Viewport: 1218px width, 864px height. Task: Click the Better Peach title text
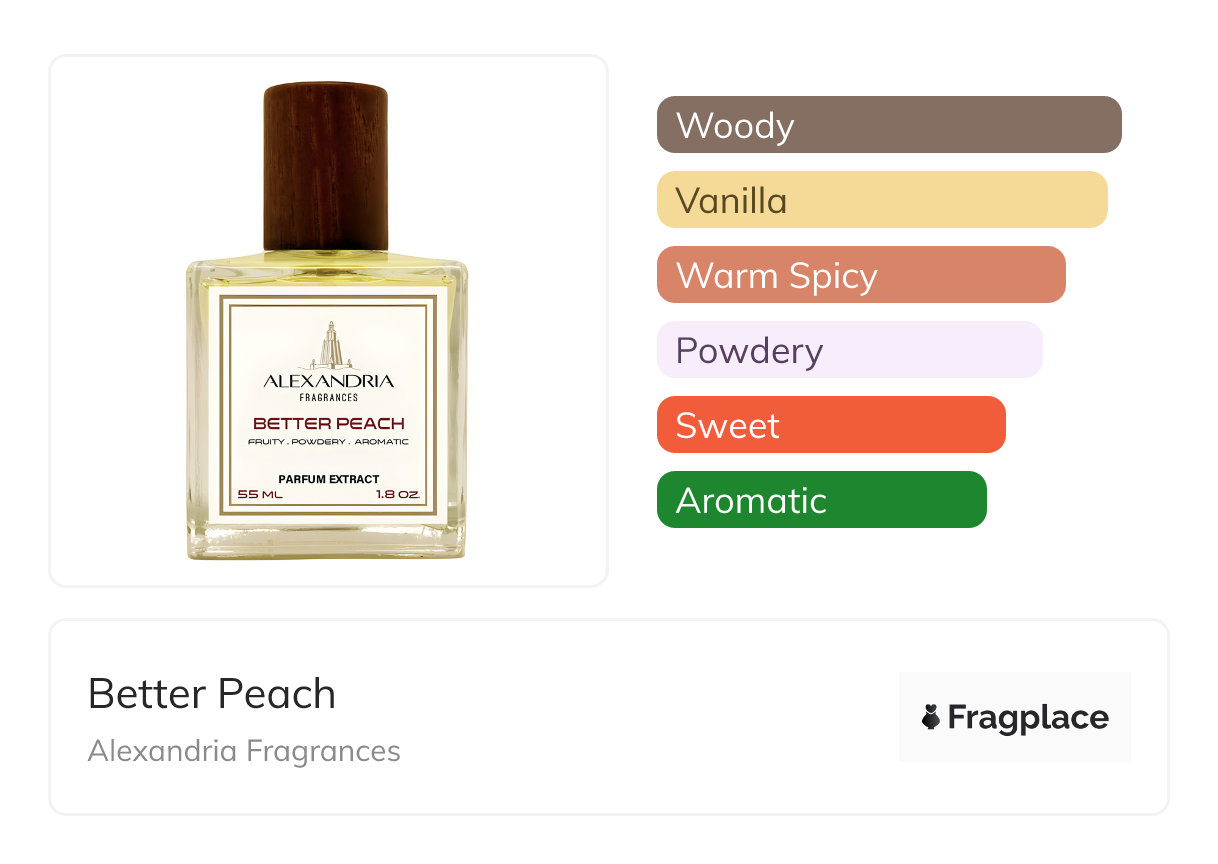coord(212,693)
